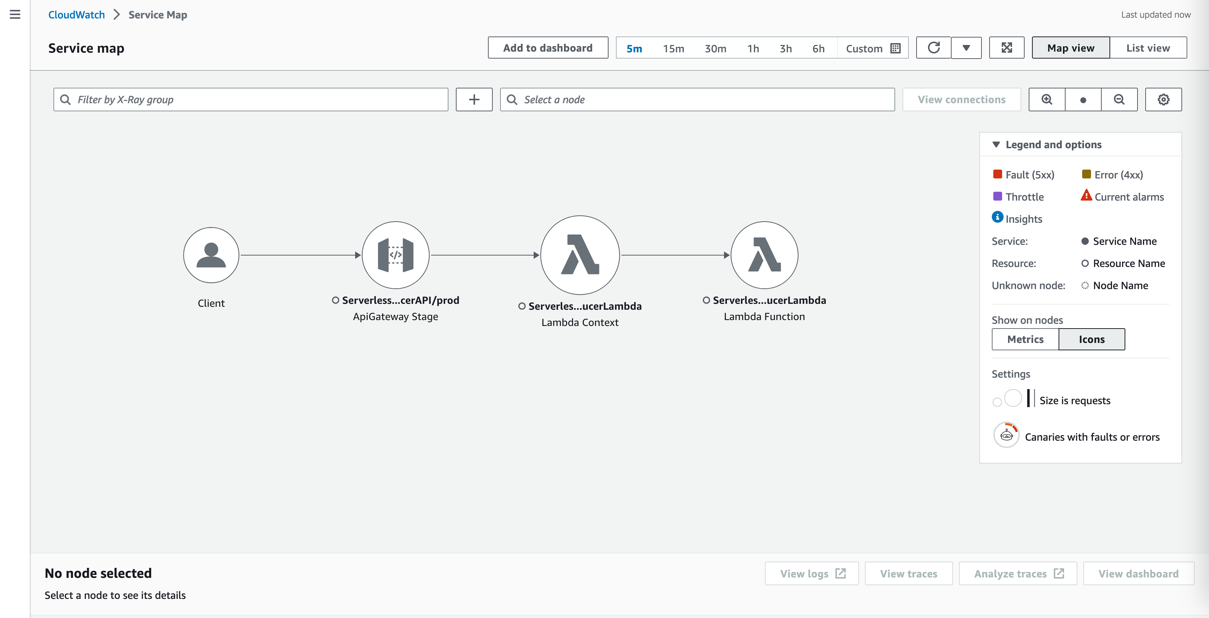1209x618 pixels.
Task: Switch node display to Icons
Action: (1091, 340)
